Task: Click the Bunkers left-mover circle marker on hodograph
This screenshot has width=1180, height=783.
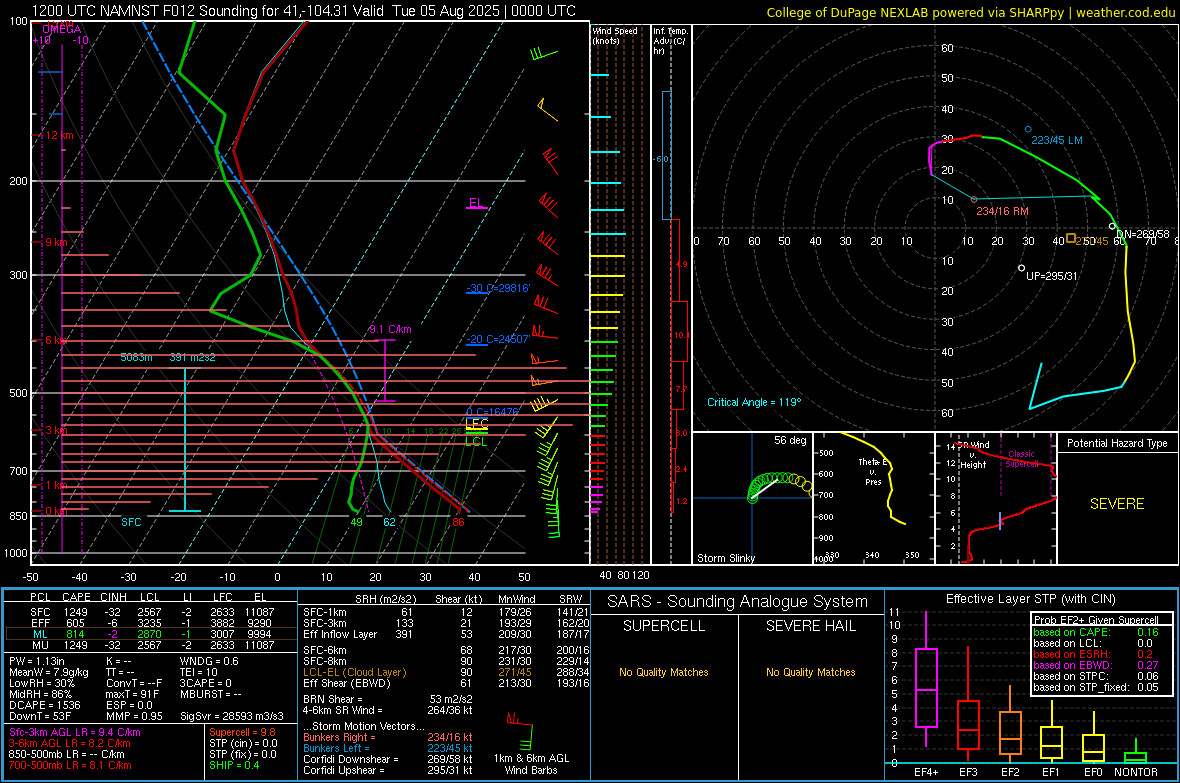Action: click(1028, 129)
